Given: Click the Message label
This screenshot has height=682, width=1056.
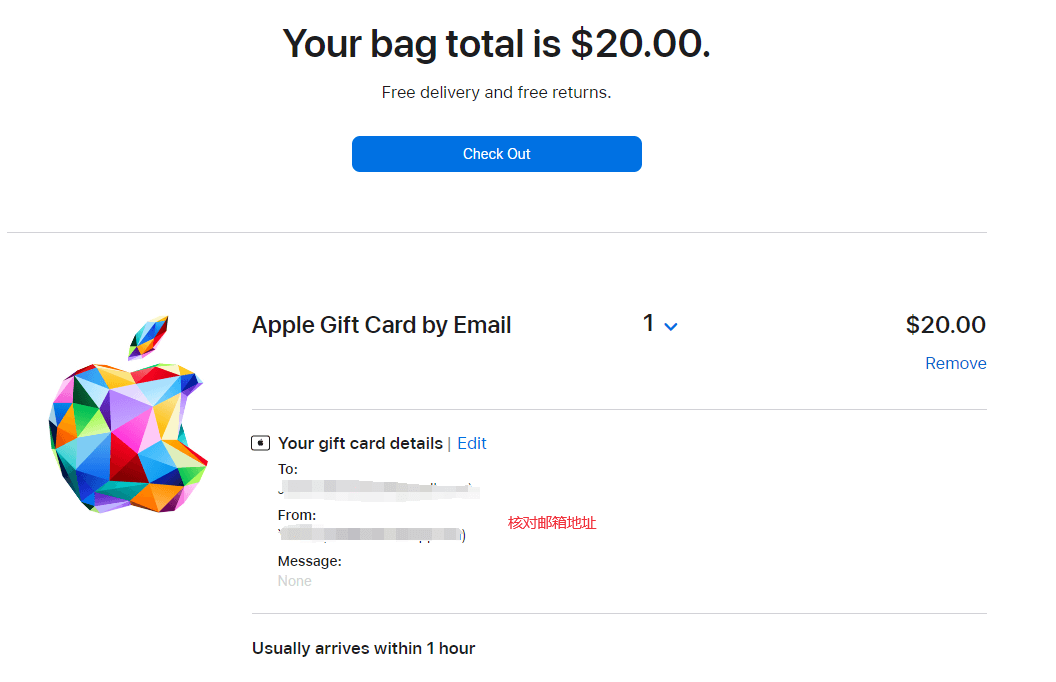Looking at the screenshot, I should coord(310,561).
